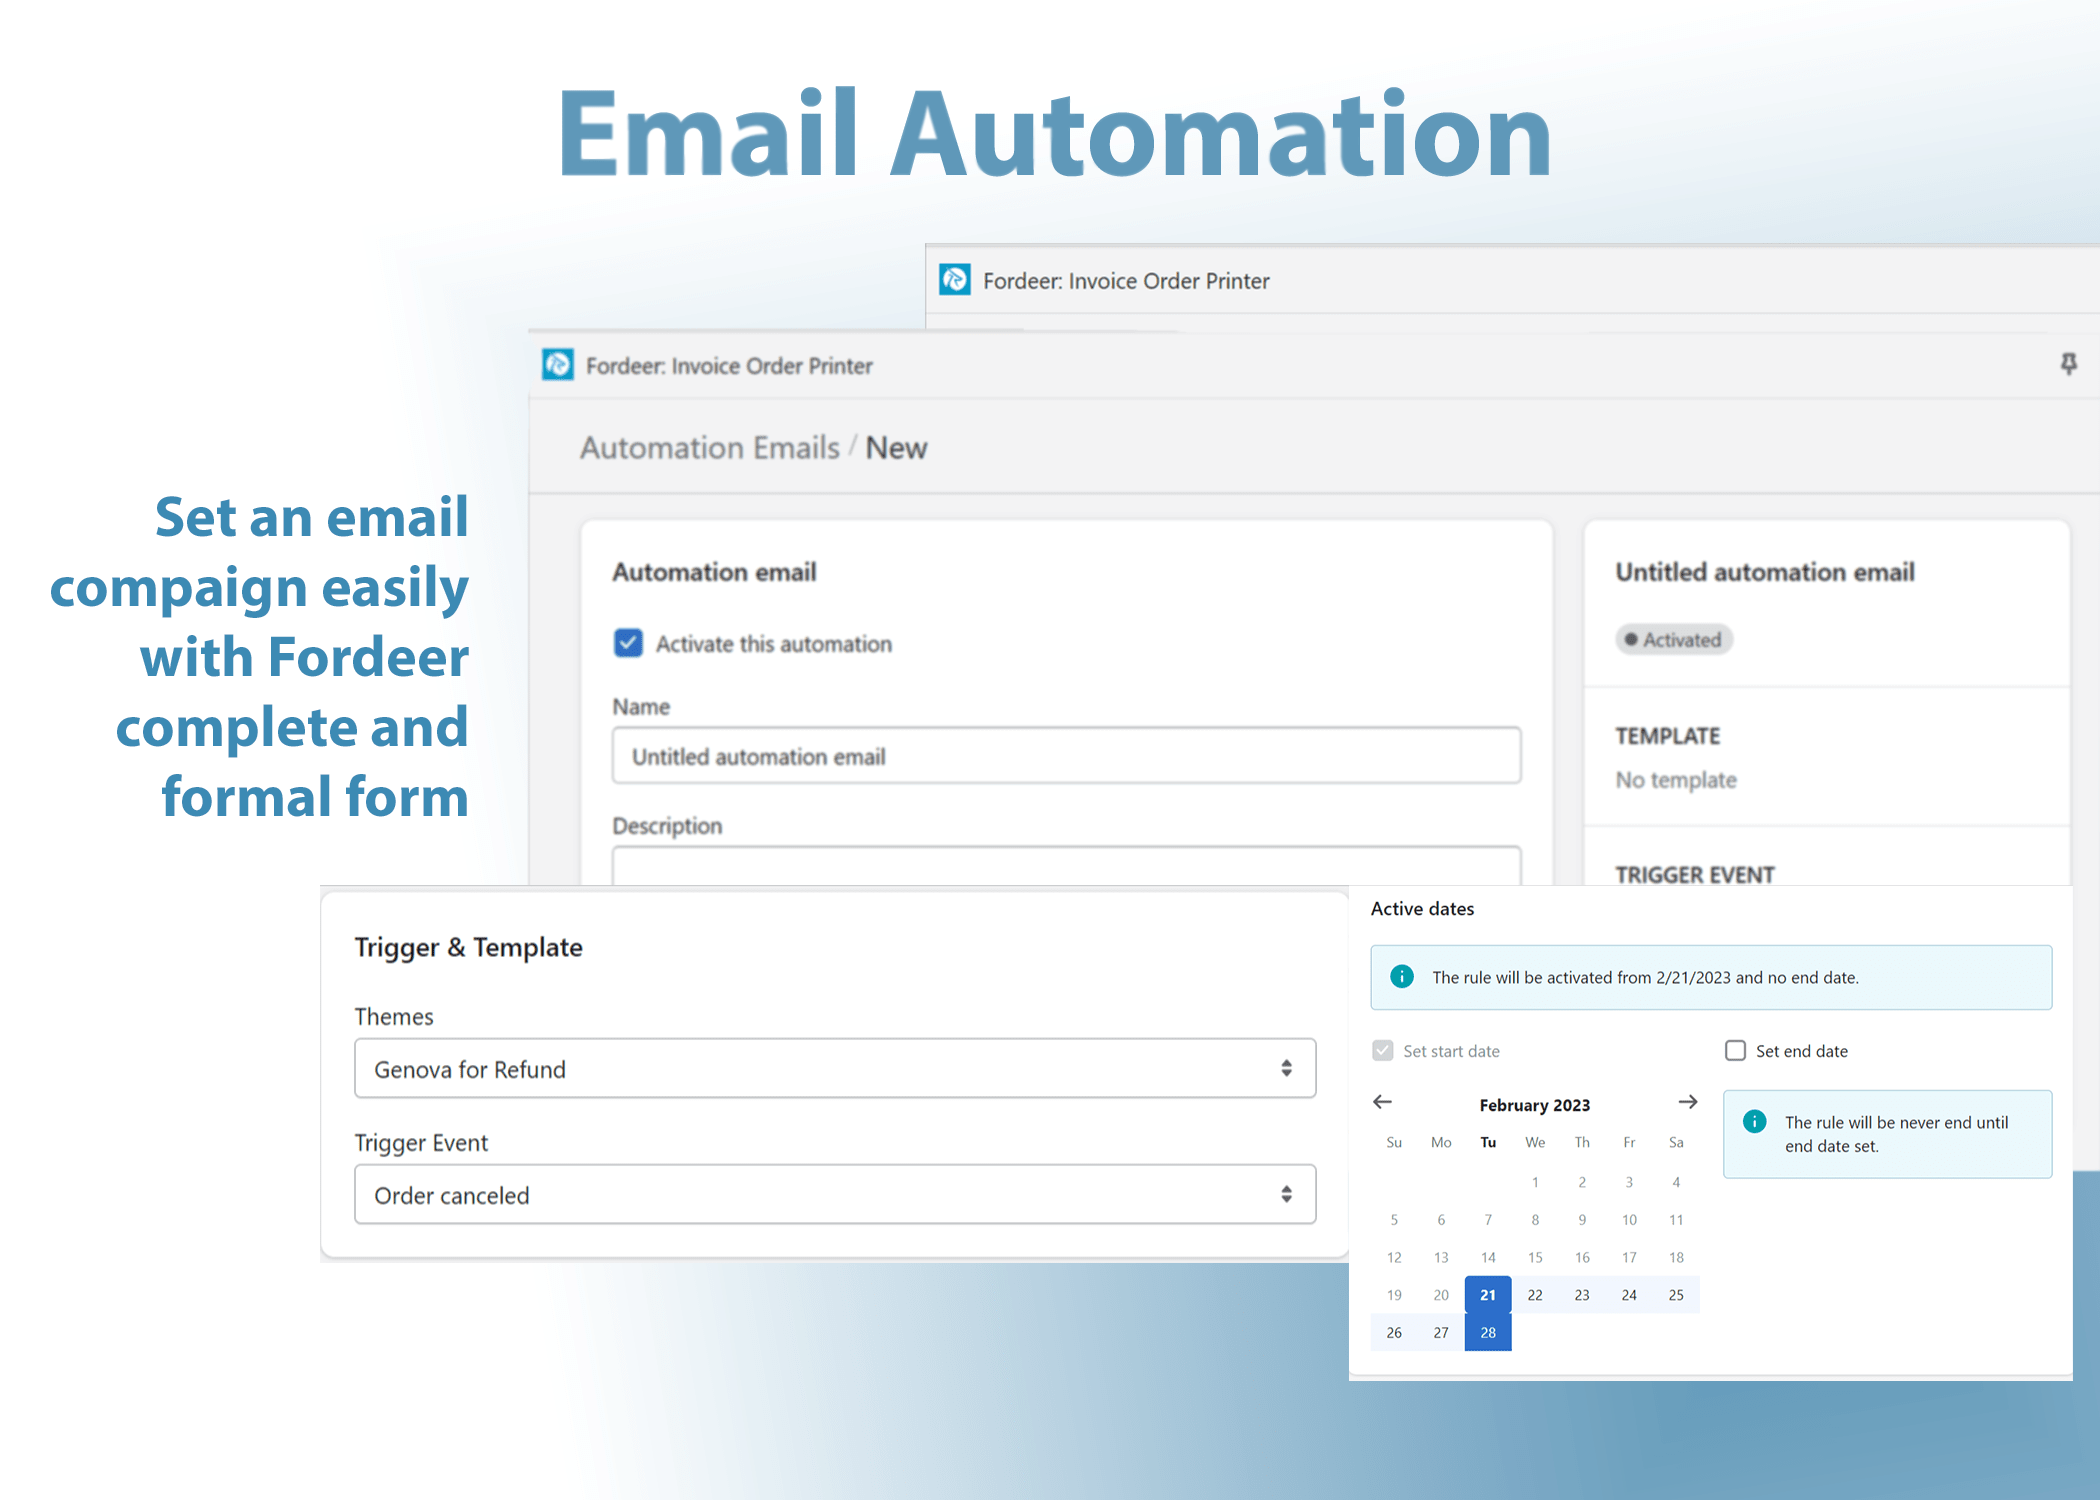Image resolution: width=2100 pixels, height=1500 pixels.
Task: Click the Automation email card heading
Action: pos(714,572)
